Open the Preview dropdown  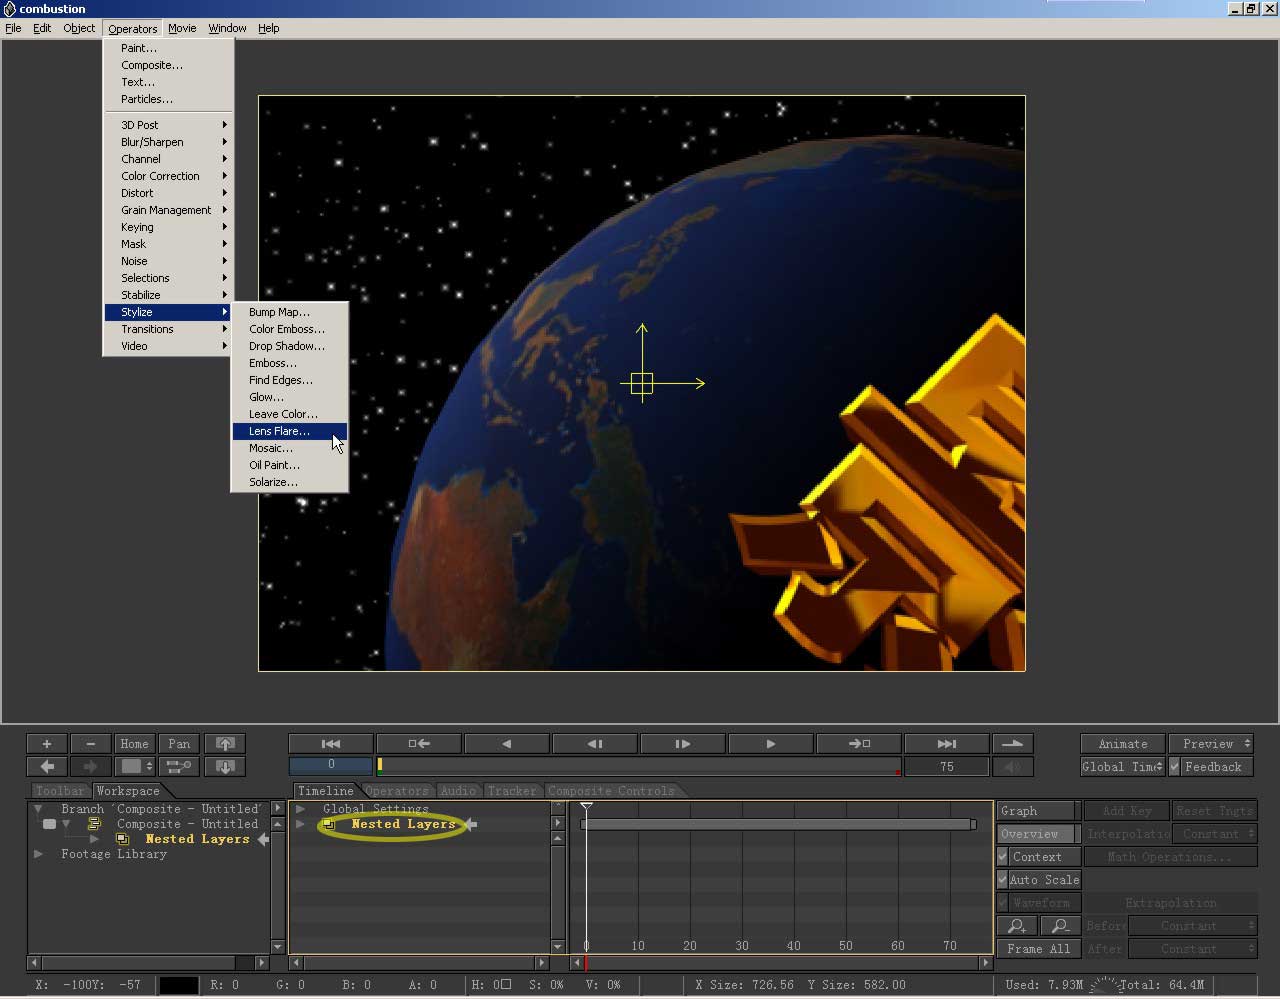pyautogui.click(x=1211, y=744)
